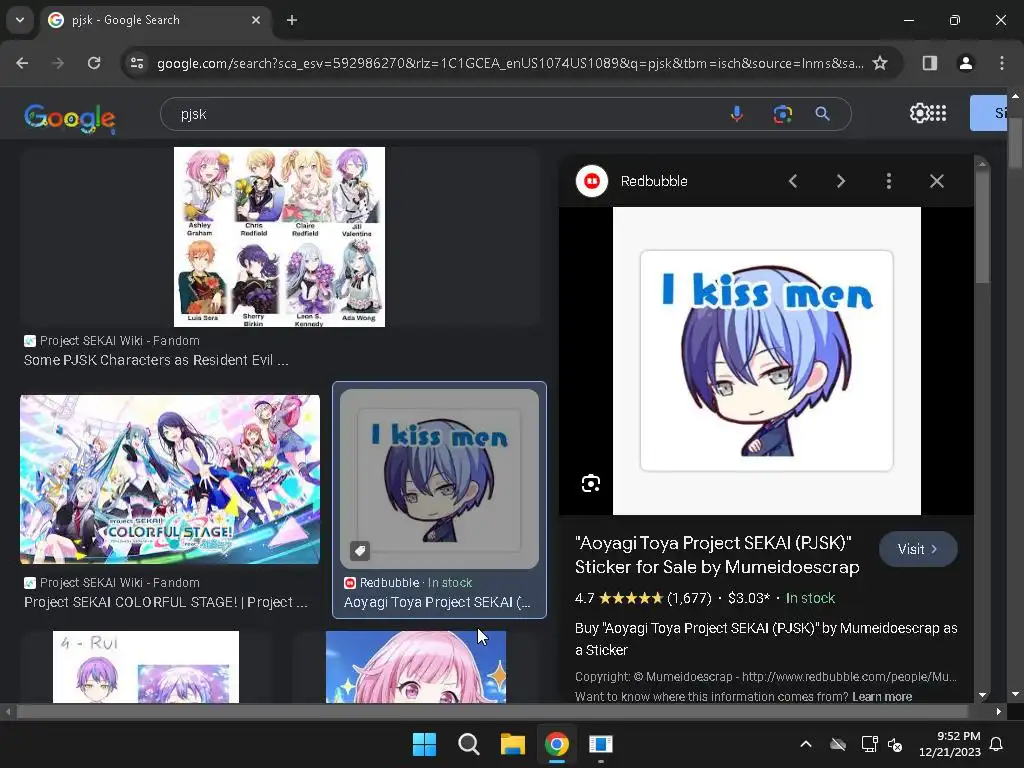1024x768 pixels.
Task: Close the pjsk Google Search tab
Action: tap(256, 20)
